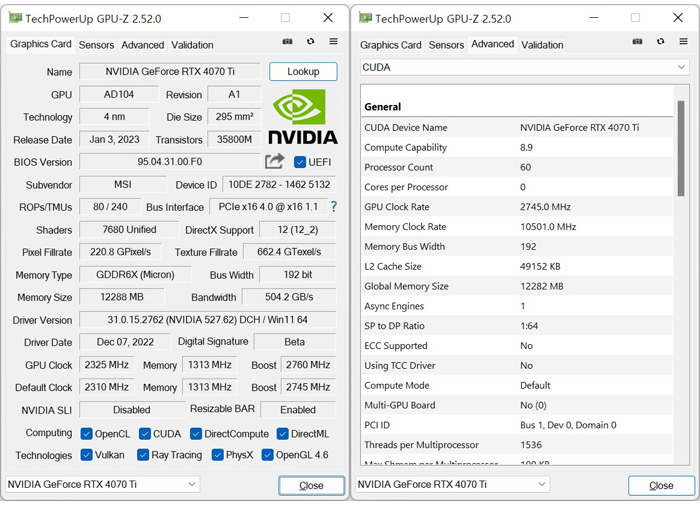Select Graphics Card tab in left window

(x=41, y=44)
